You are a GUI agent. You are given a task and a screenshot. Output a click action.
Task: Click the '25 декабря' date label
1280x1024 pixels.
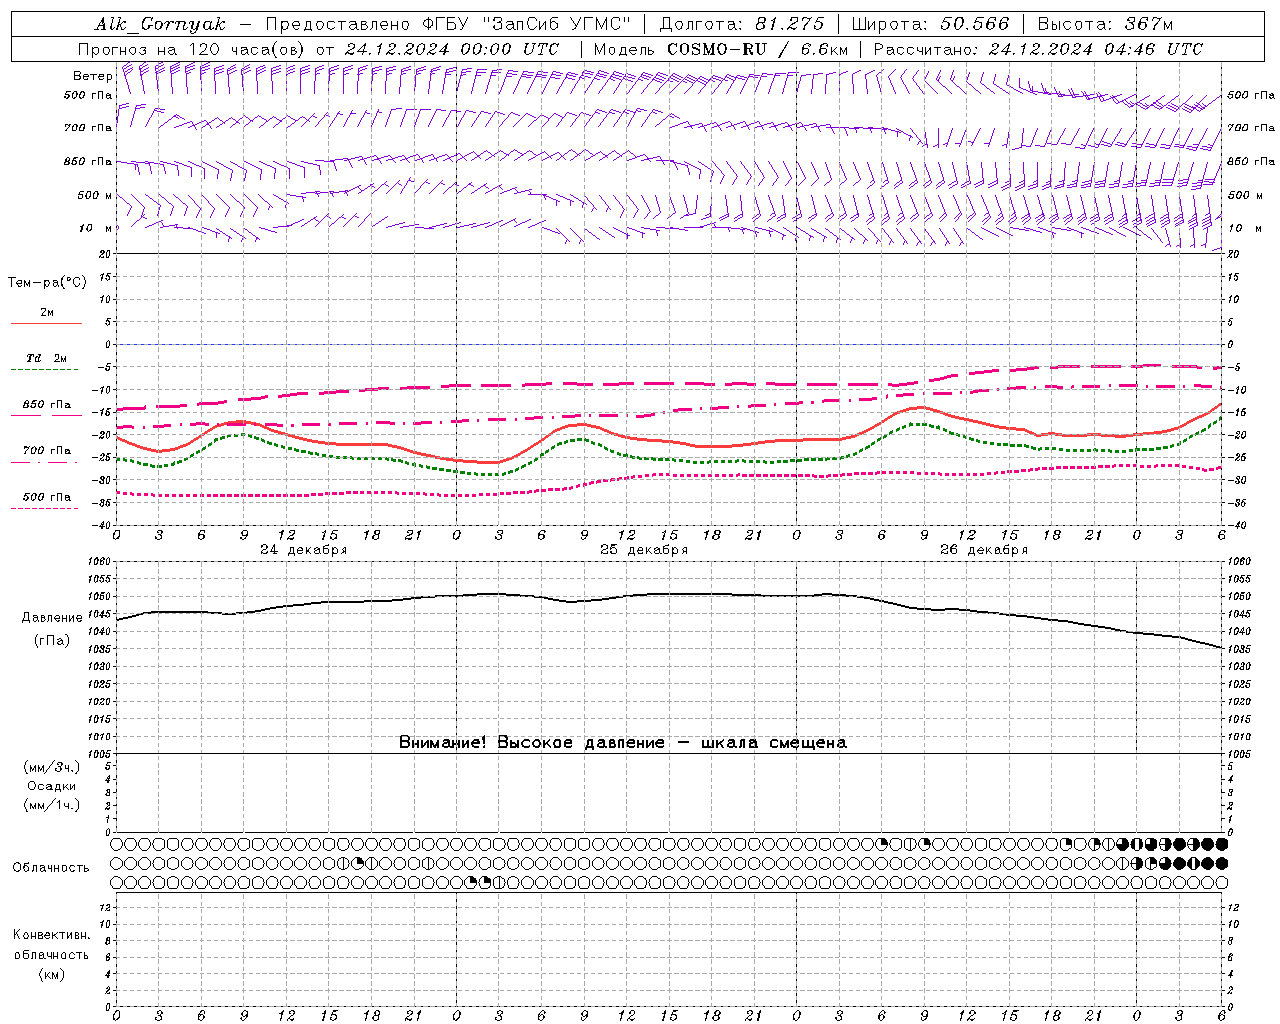click(644, 550)
